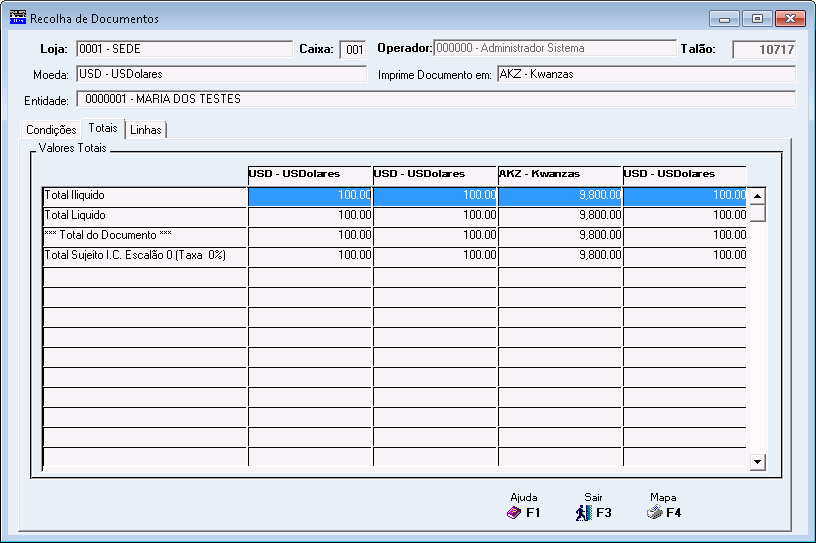Select the Total do Documento row label

[x=144, y=236]
